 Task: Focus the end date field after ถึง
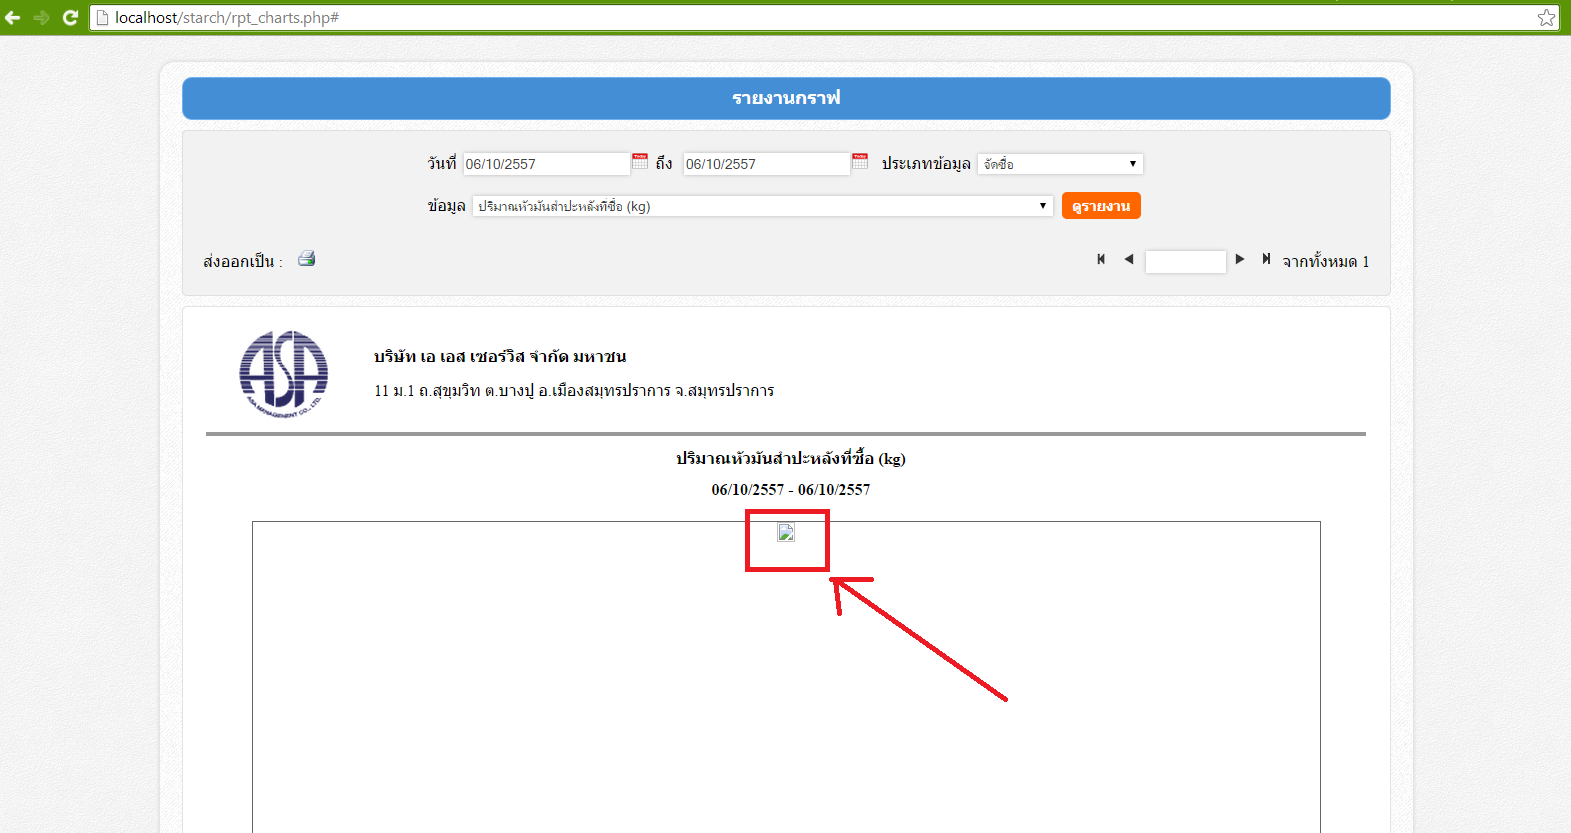tap(766, 164)
